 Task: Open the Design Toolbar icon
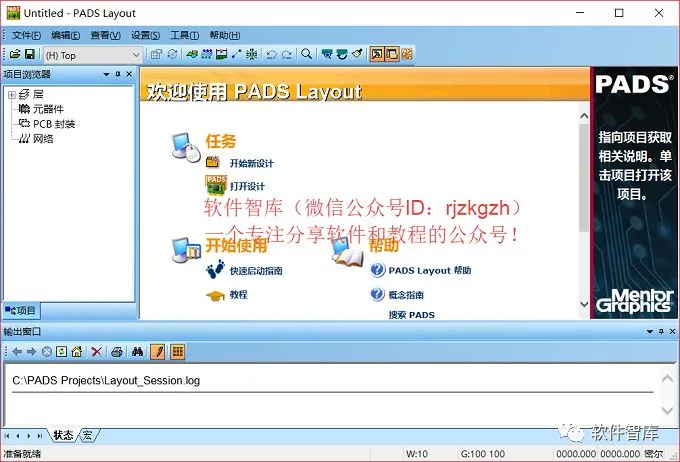pos(207,54)
